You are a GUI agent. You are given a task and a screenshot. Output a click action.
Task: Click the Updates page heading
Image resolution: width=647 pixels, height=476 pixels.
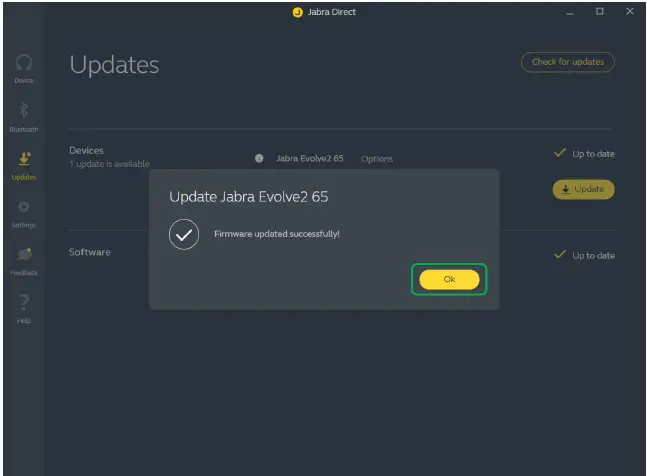tap(114, 65)
